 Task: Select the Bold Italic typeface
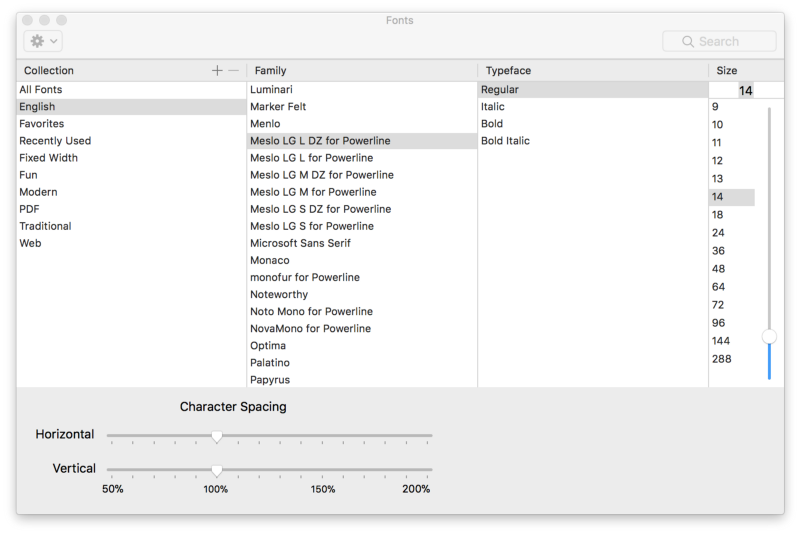[593, 141]
